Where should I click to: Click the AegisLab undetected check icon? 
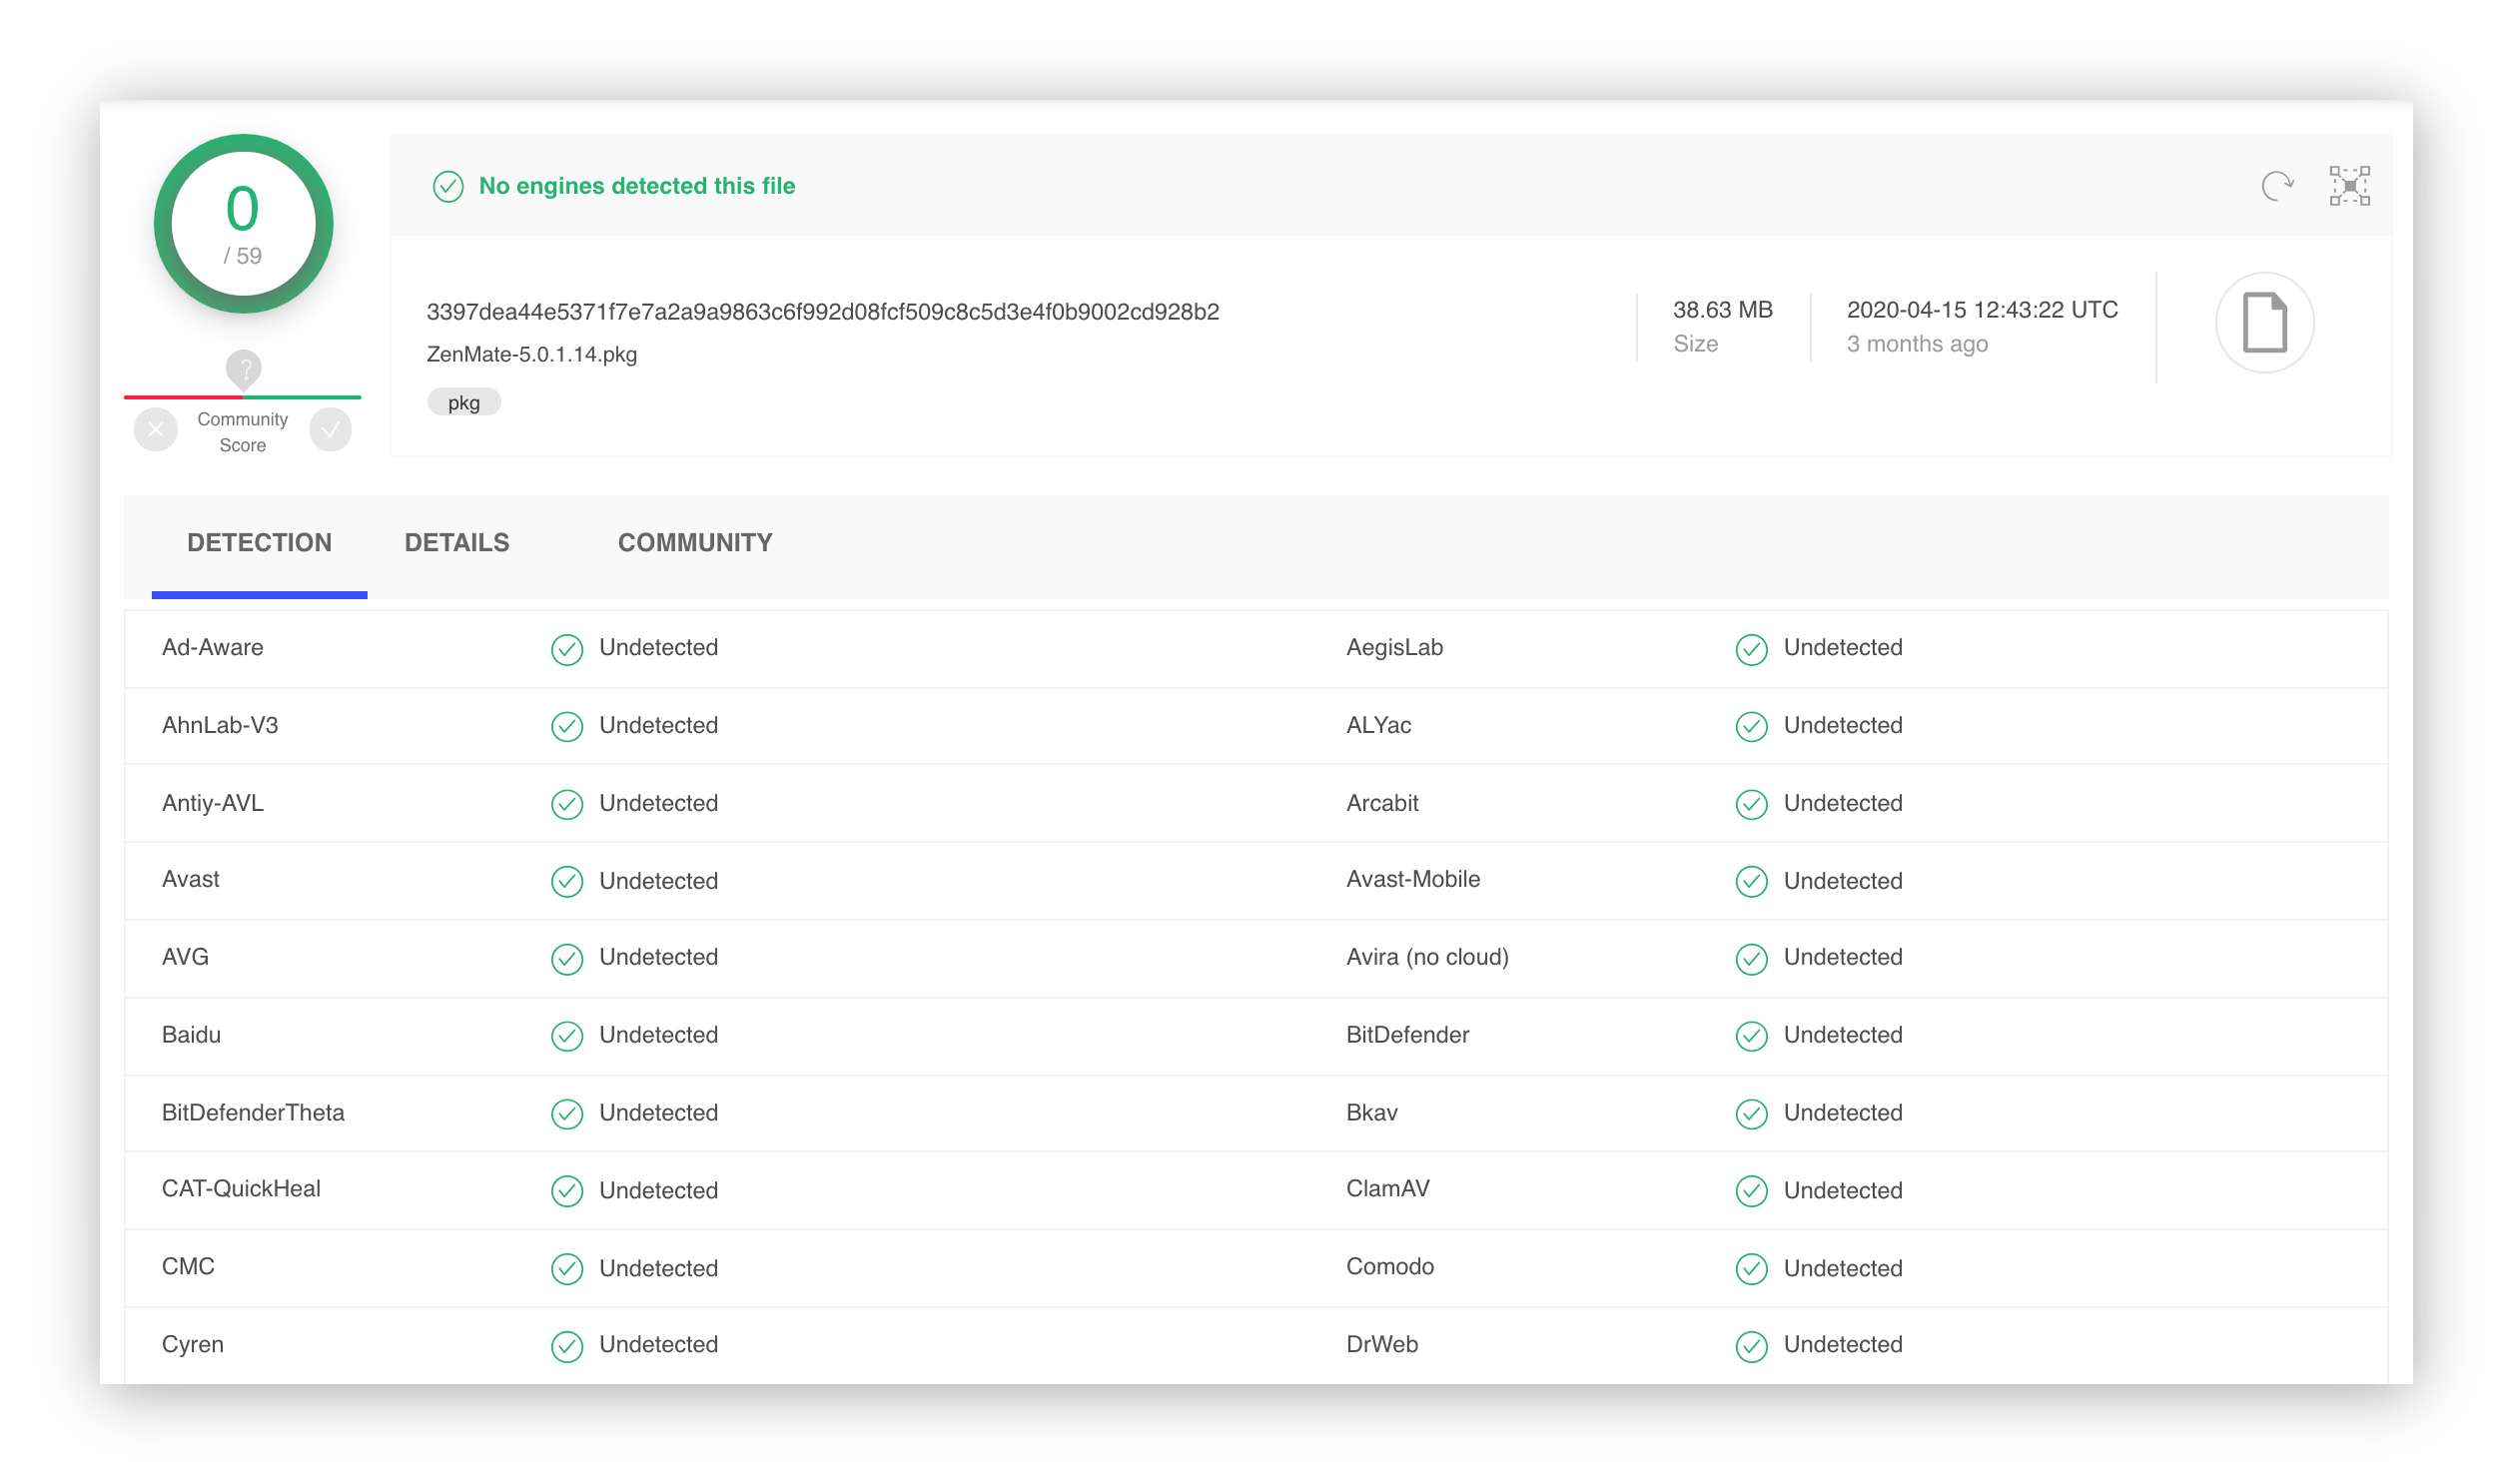tap(1751, 650)
